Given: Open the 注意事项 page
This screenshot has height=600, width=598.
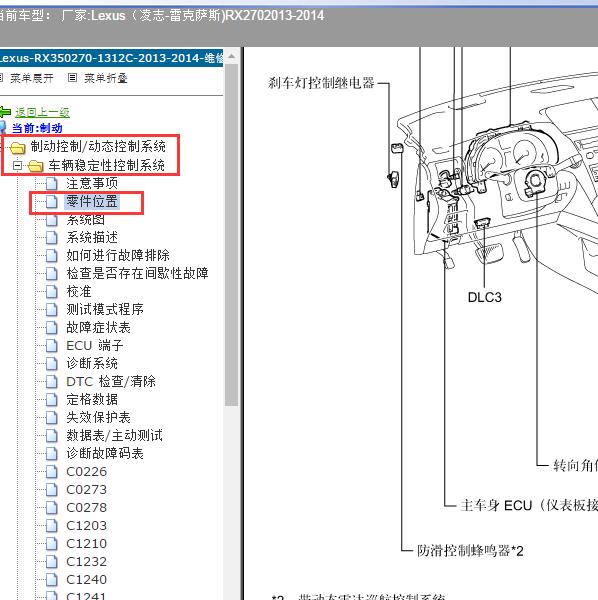Looking at the screenshot, I should 92,183.
